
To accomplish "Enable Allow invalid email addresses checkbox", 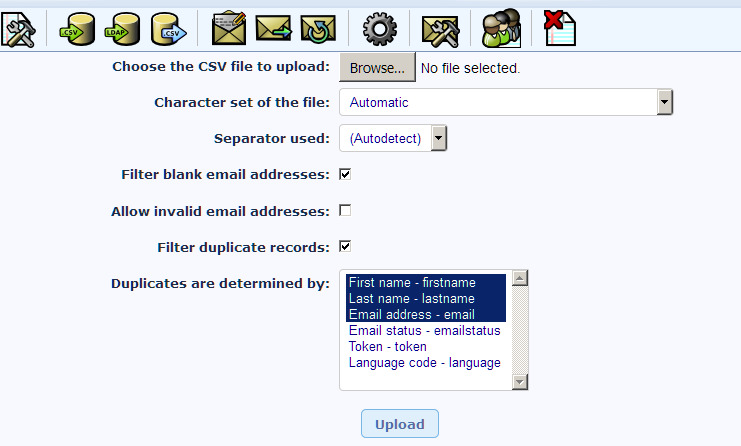I will tap(345, 210).
